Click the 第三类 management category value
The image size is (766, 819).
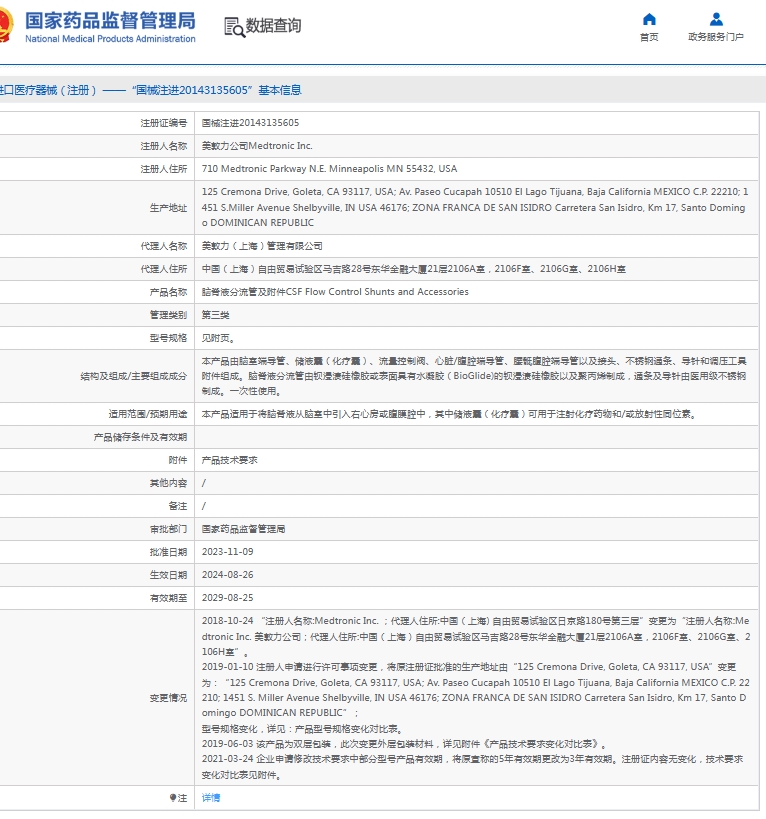[x=216, y=315]
